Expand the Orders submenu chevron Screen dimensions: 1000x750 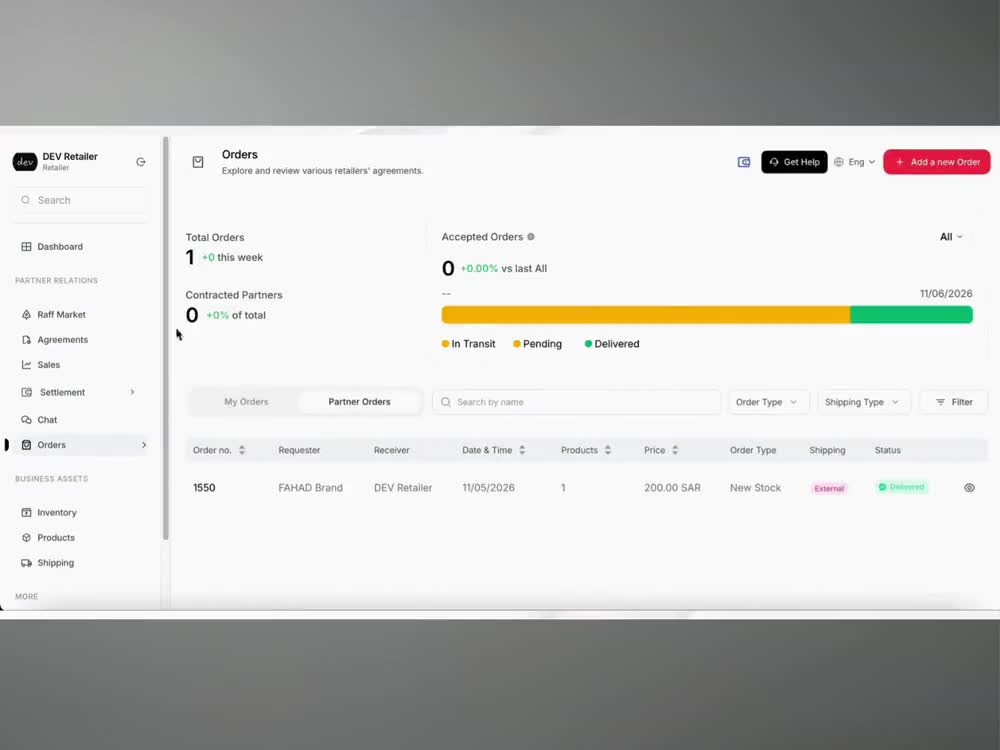pyautogui.click(x=144, y=445)
